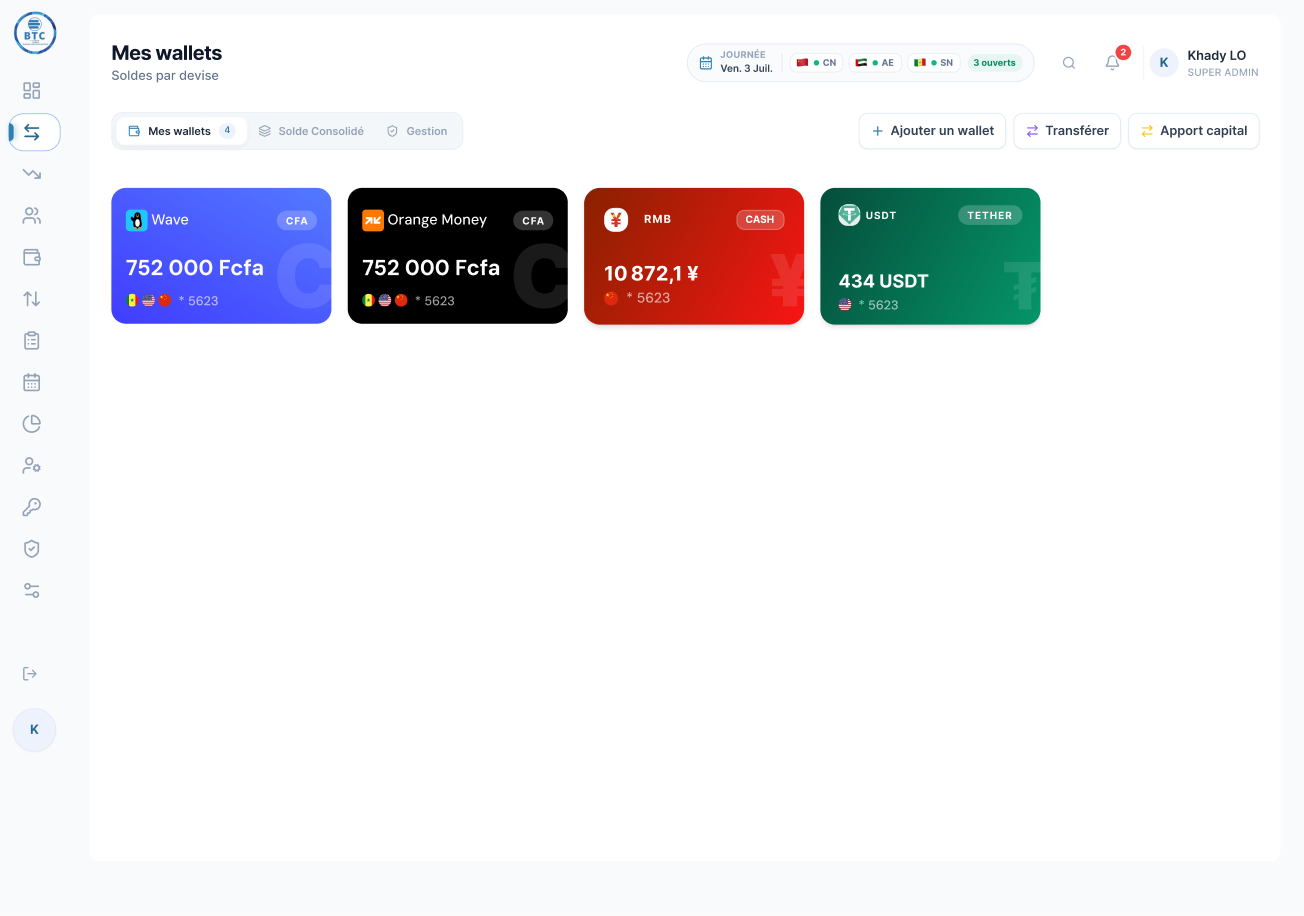The height and width of the screenshot is (916, 1304).
Task: Open the sliders settings sidebar icon
Action: point(32,591)
